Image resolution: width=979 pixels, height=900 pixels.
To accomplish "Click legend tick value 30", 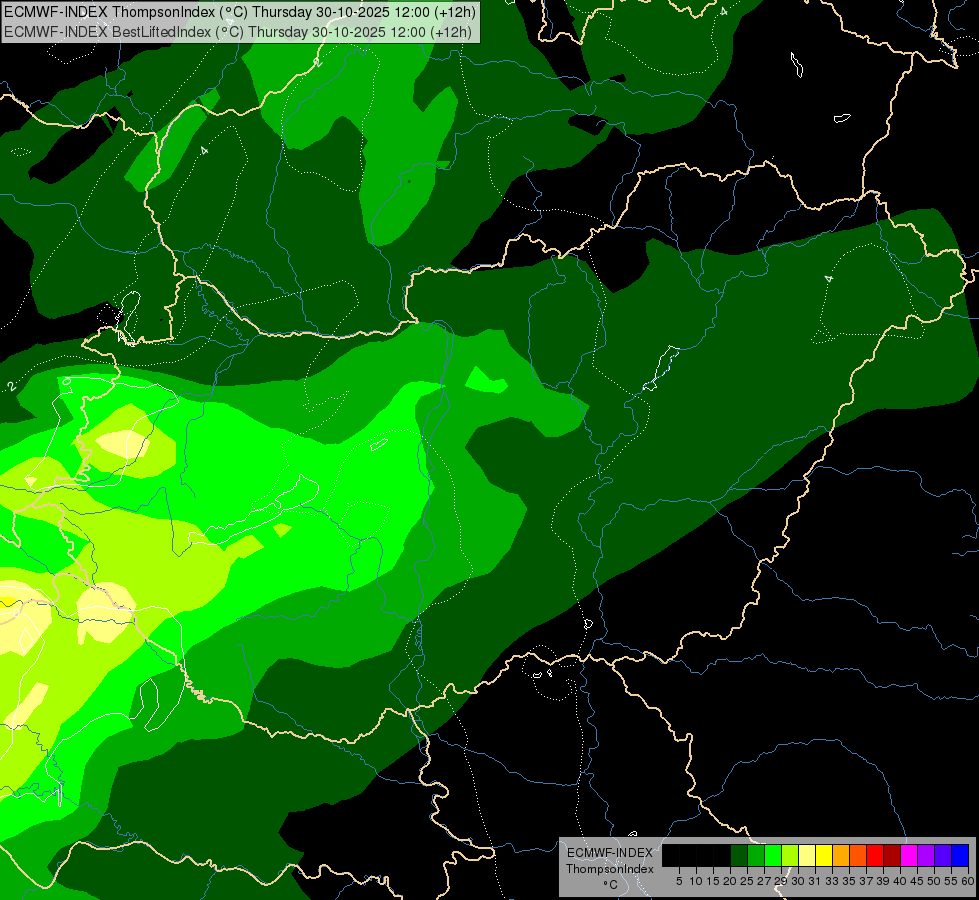I will click(798, 881).
